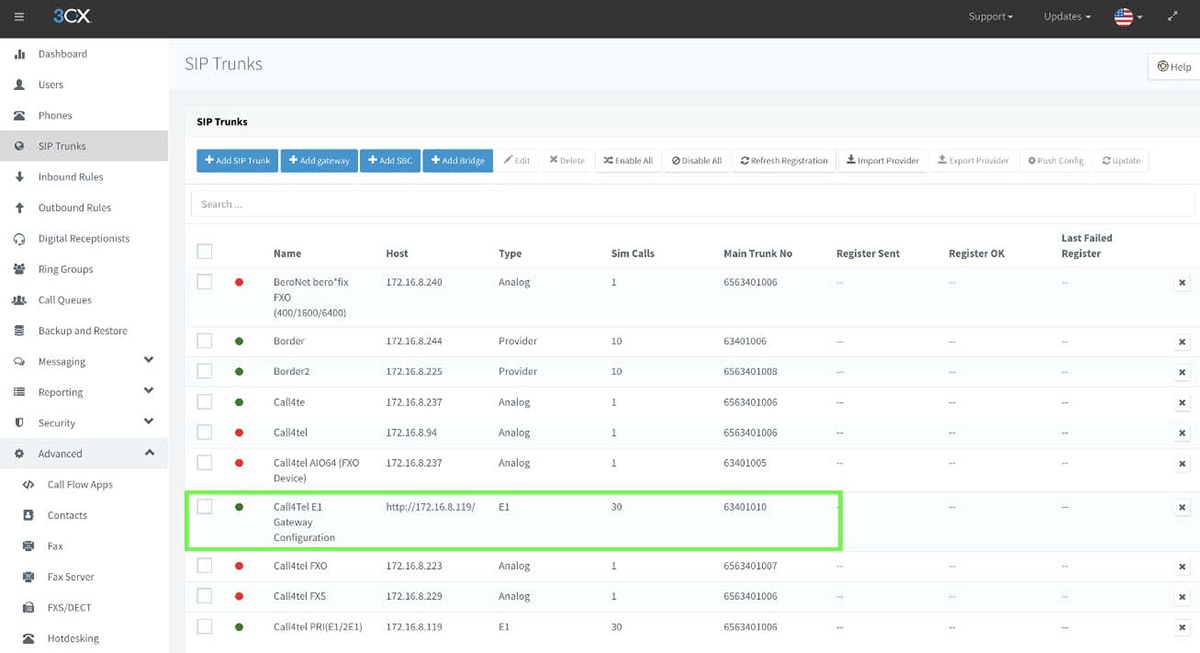Image resolution: width=1200 pixels, height=653 pixels.
Task: Click the Digital Receptionists headset icon
Action: click(19, 239)
